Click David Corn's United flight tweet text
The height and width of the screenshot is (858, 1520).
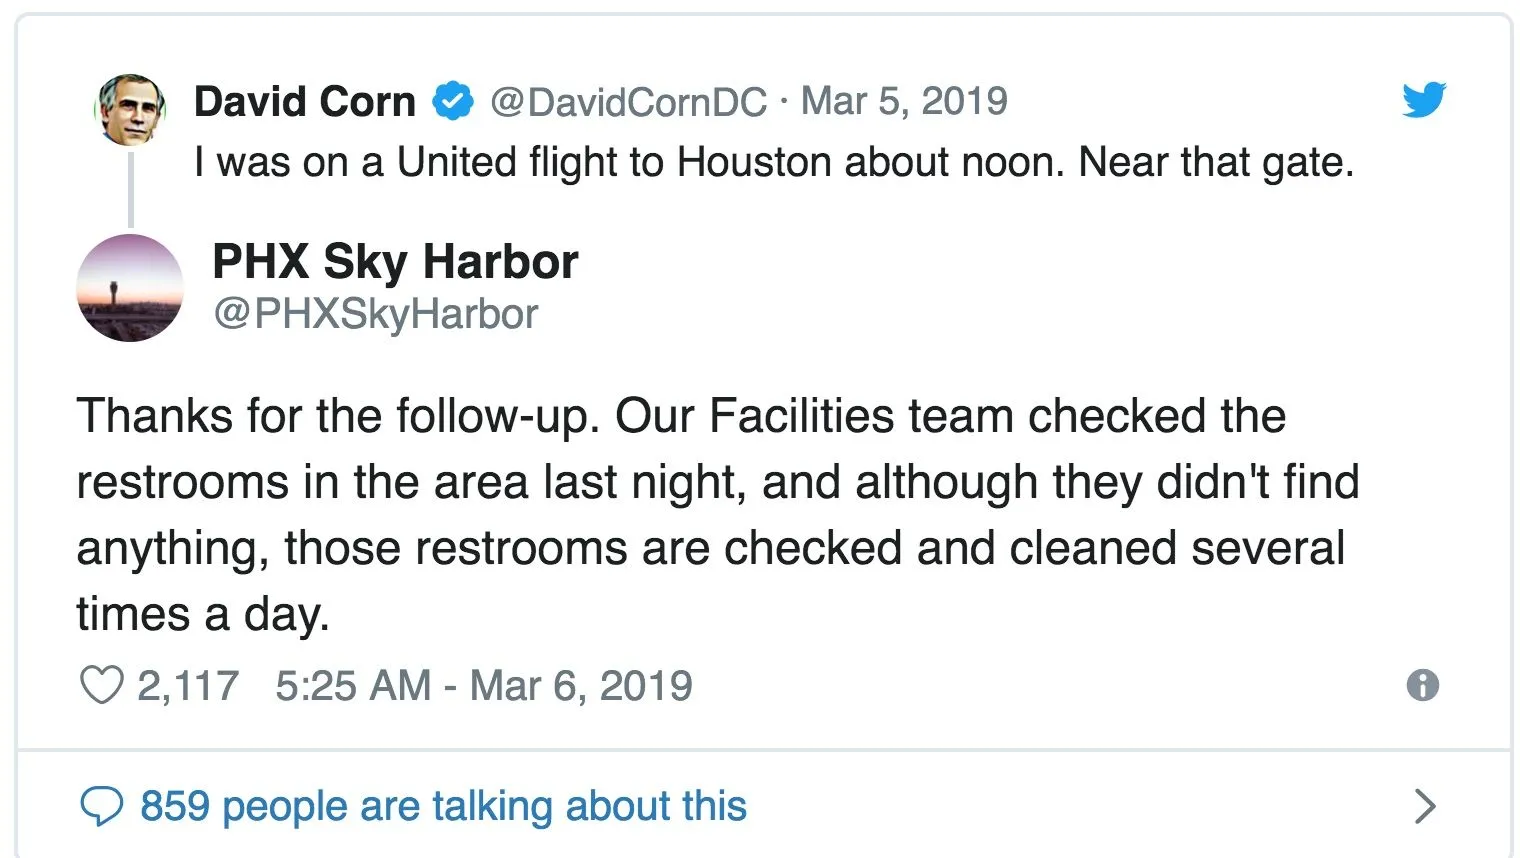tap(774, 162)
